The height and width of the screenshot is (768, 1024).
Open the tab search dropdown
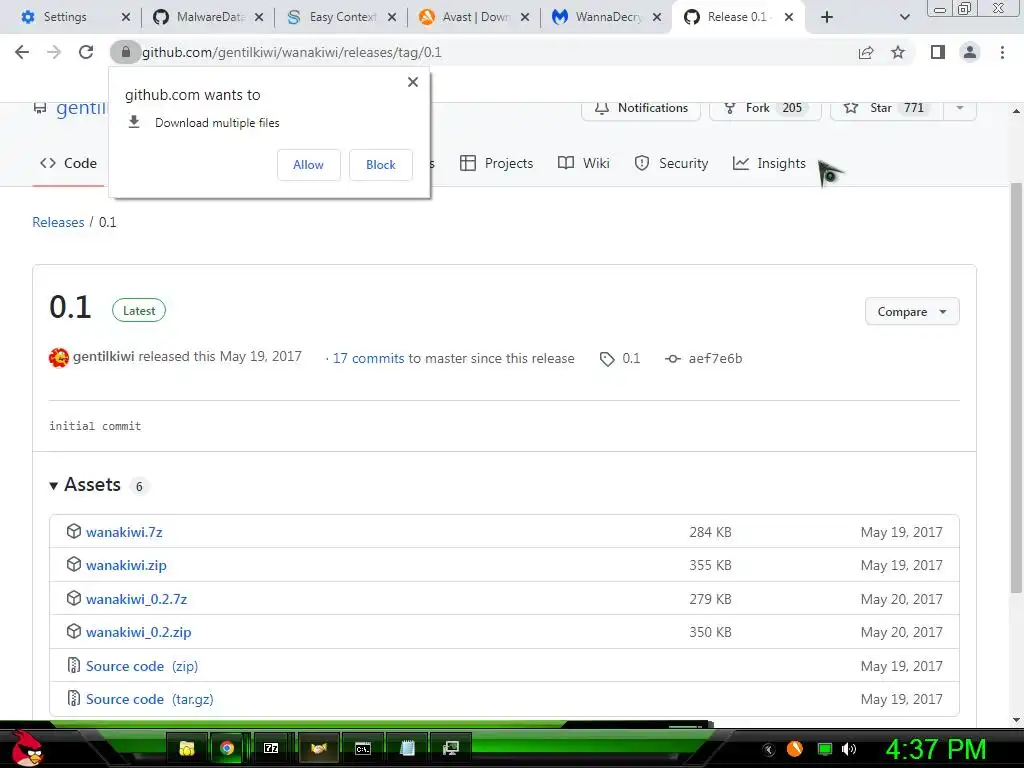coord(904,17)
